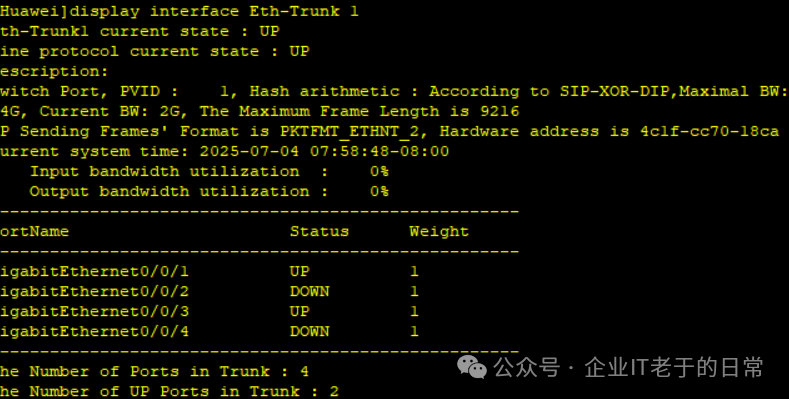Viewport: 789px width, 399px height.
Task: Click the 企业IT老于的日常 watermark text
Action: (674, 367)
